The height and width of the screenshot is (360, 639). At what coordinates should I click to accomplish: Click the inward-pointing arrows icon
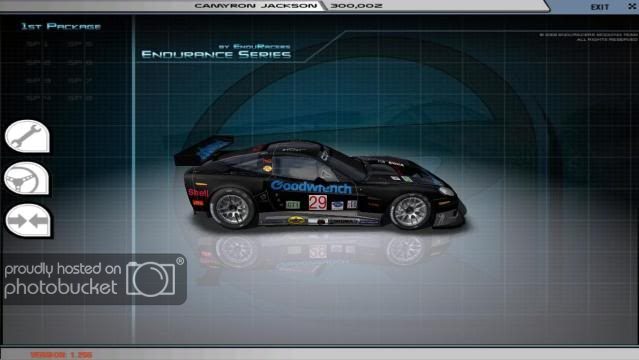28,221
